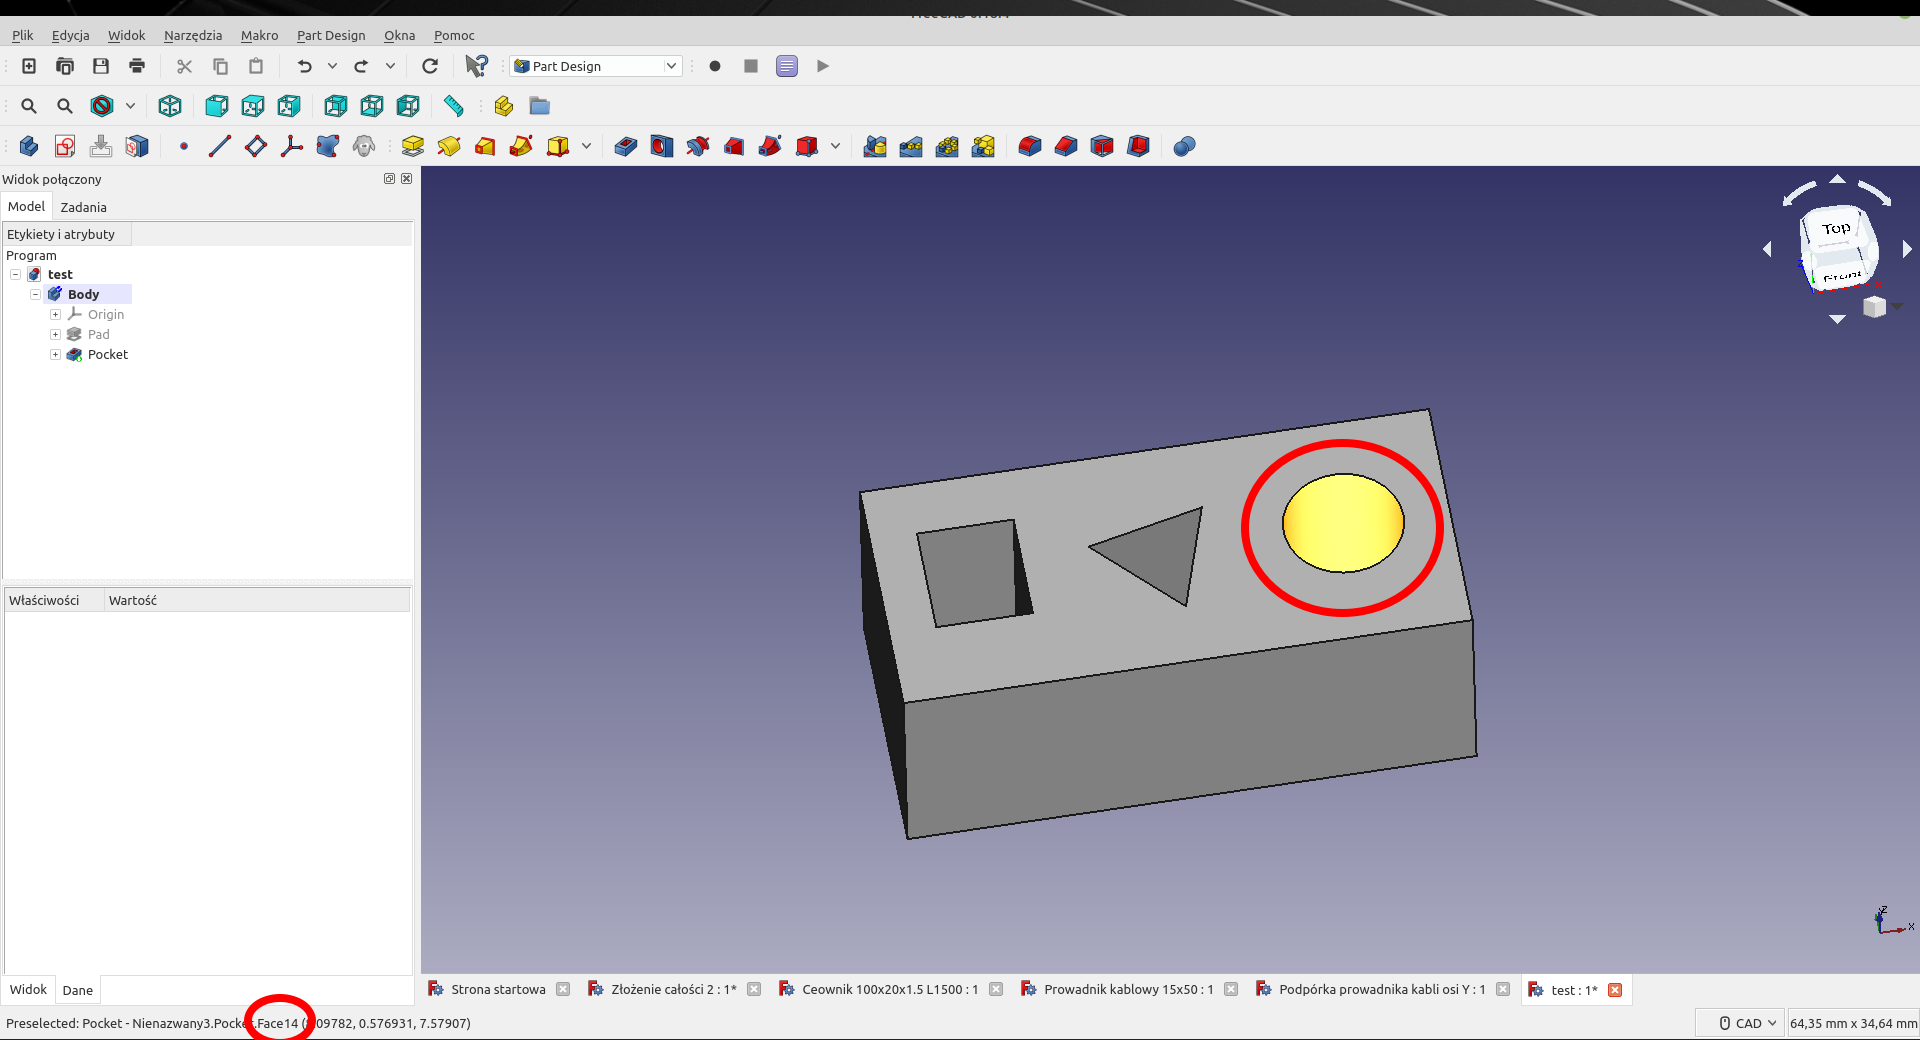Create a Polar Pattern feature
1920x1040 pixels.
947,146
